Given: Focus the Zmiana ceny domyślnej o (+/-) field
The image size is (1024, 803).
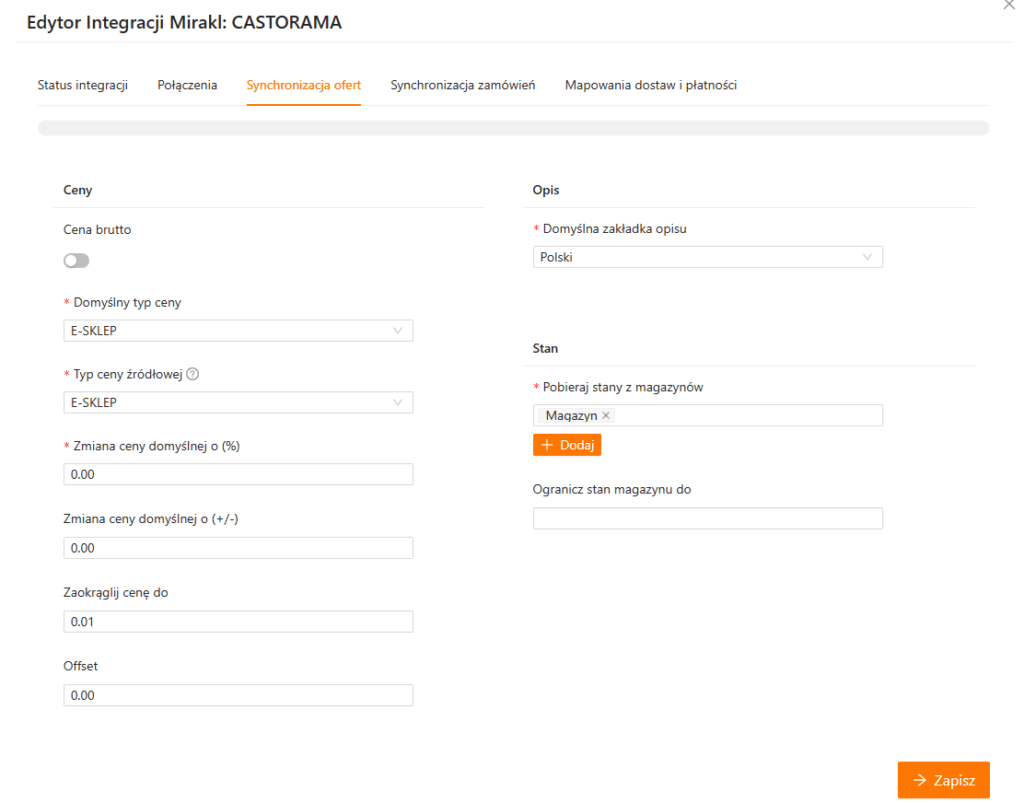Looking at the screenshot, I should click(x=238, y=548).
